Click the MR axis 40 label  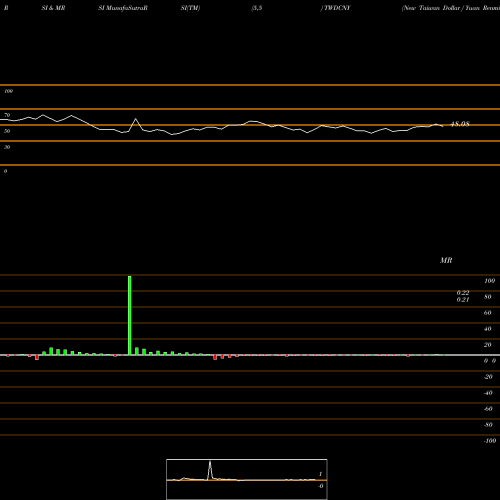tap(488, 329)
